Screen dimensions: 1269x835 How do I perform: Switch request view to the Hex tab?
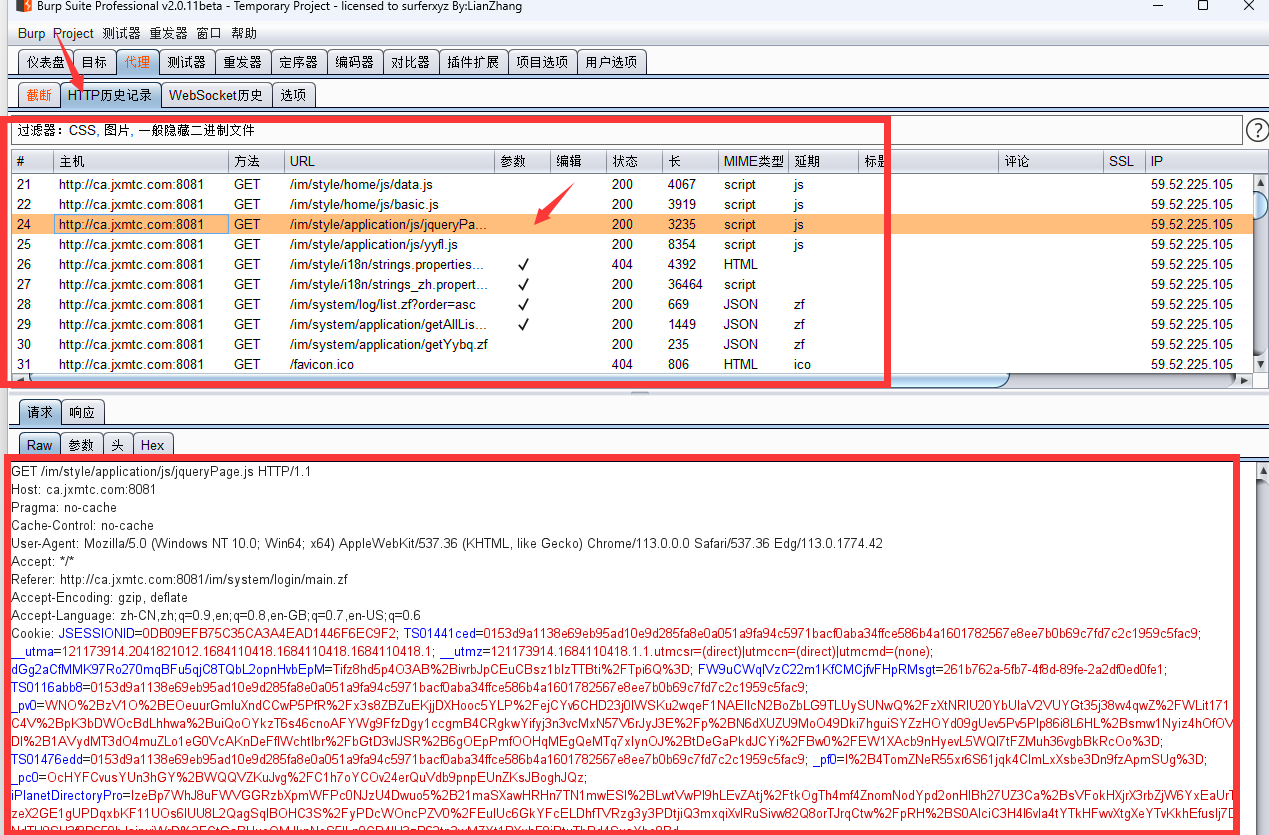(x=152, y=445)
